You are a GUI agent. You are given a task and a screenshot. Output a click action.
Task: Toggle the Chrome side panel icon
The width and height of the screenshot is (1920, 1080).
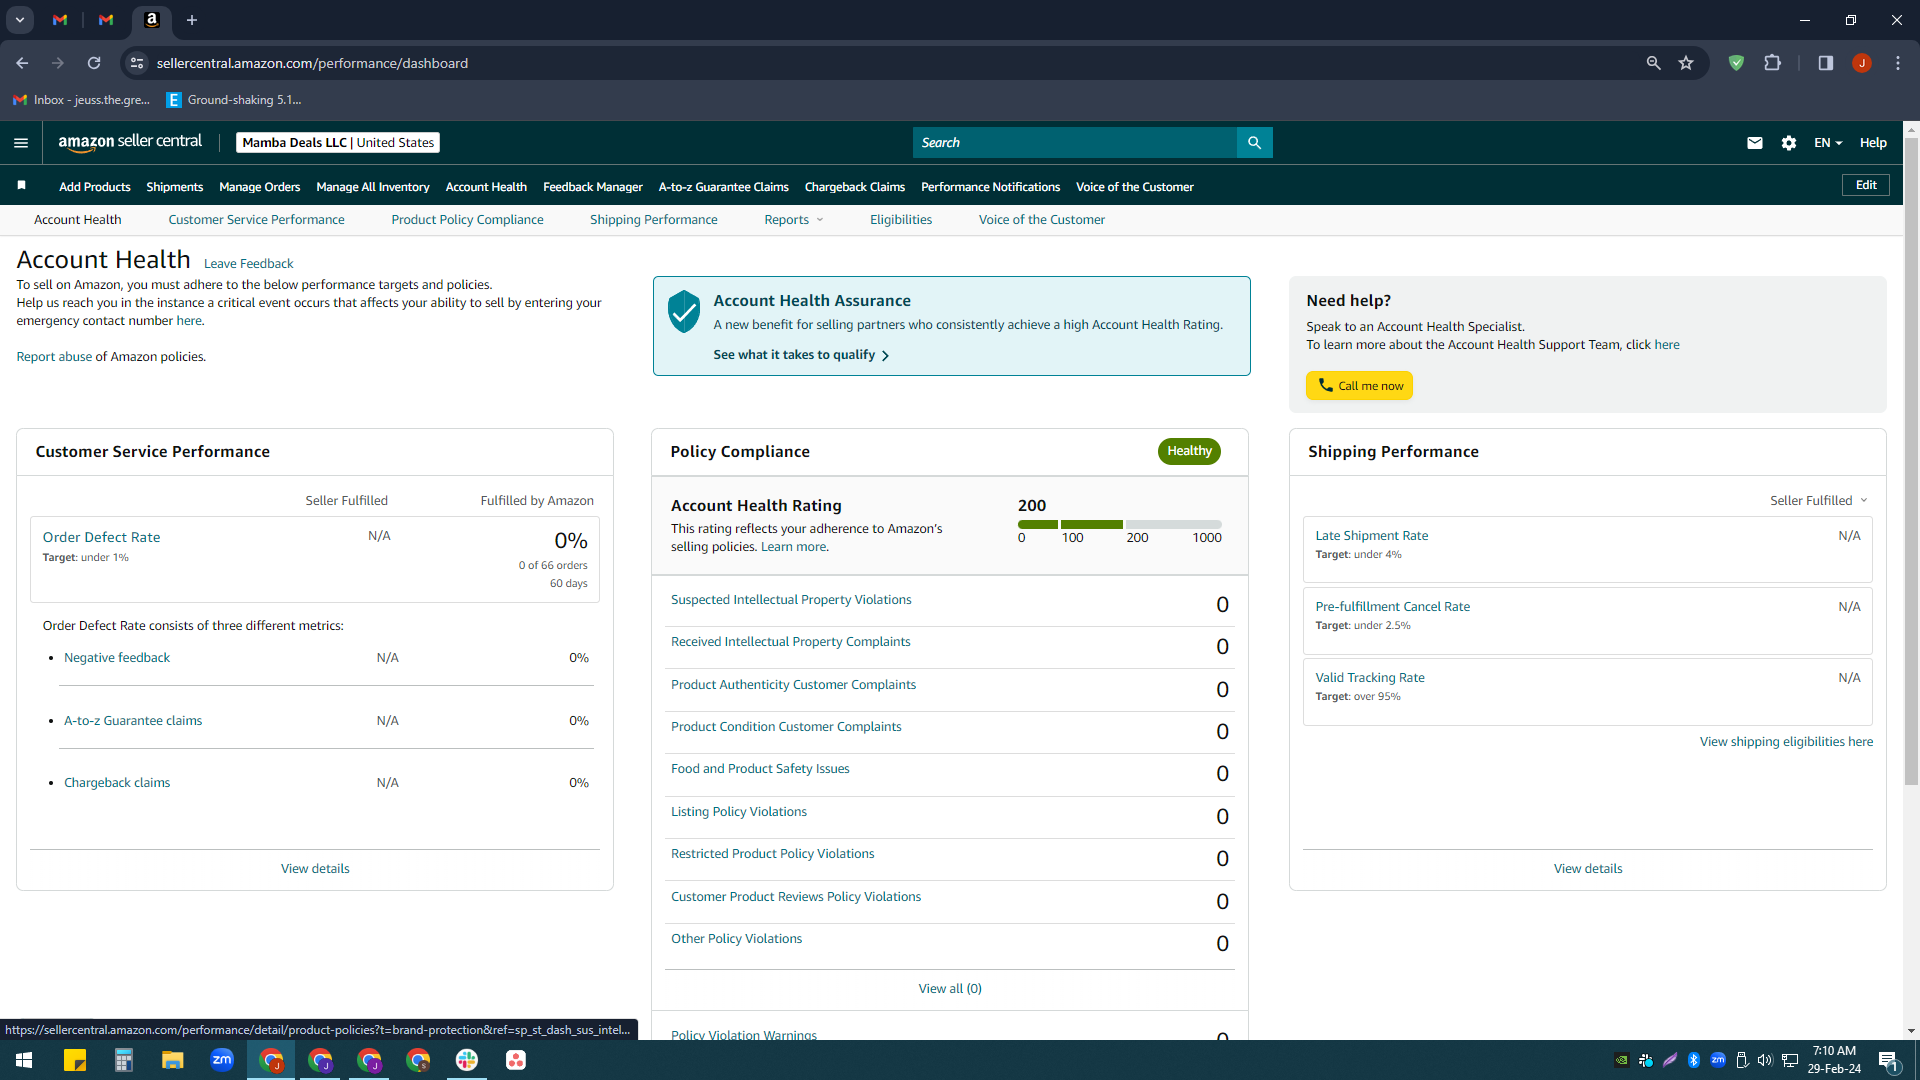pyautogui.click(x=1825, y=63)
